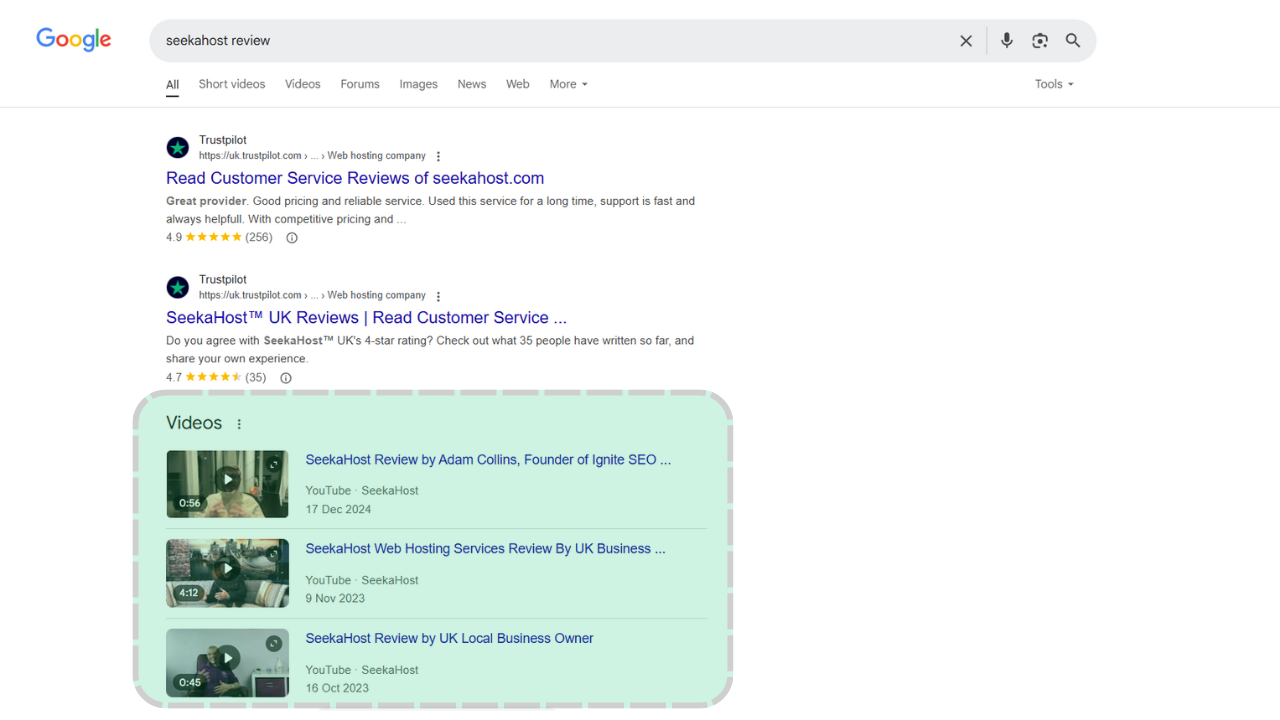Open search by image lens icon
Screen dimensions: 1280x720
[x=1040, y=41]
